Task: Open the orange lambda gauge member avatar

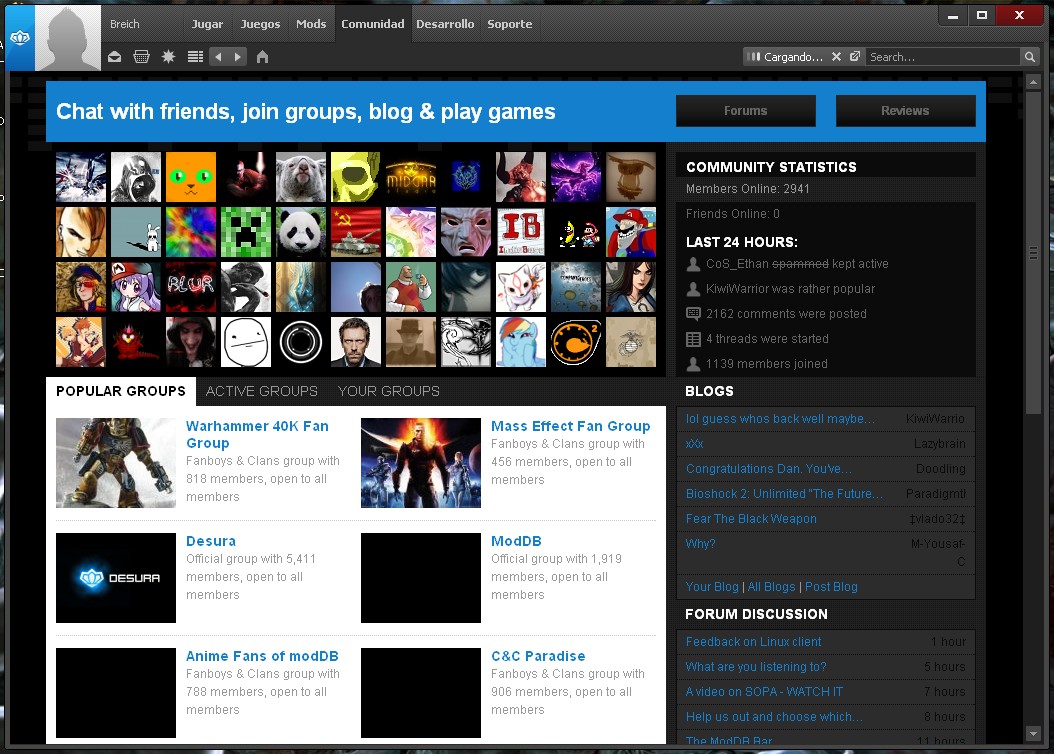Action: click(575, 342)
